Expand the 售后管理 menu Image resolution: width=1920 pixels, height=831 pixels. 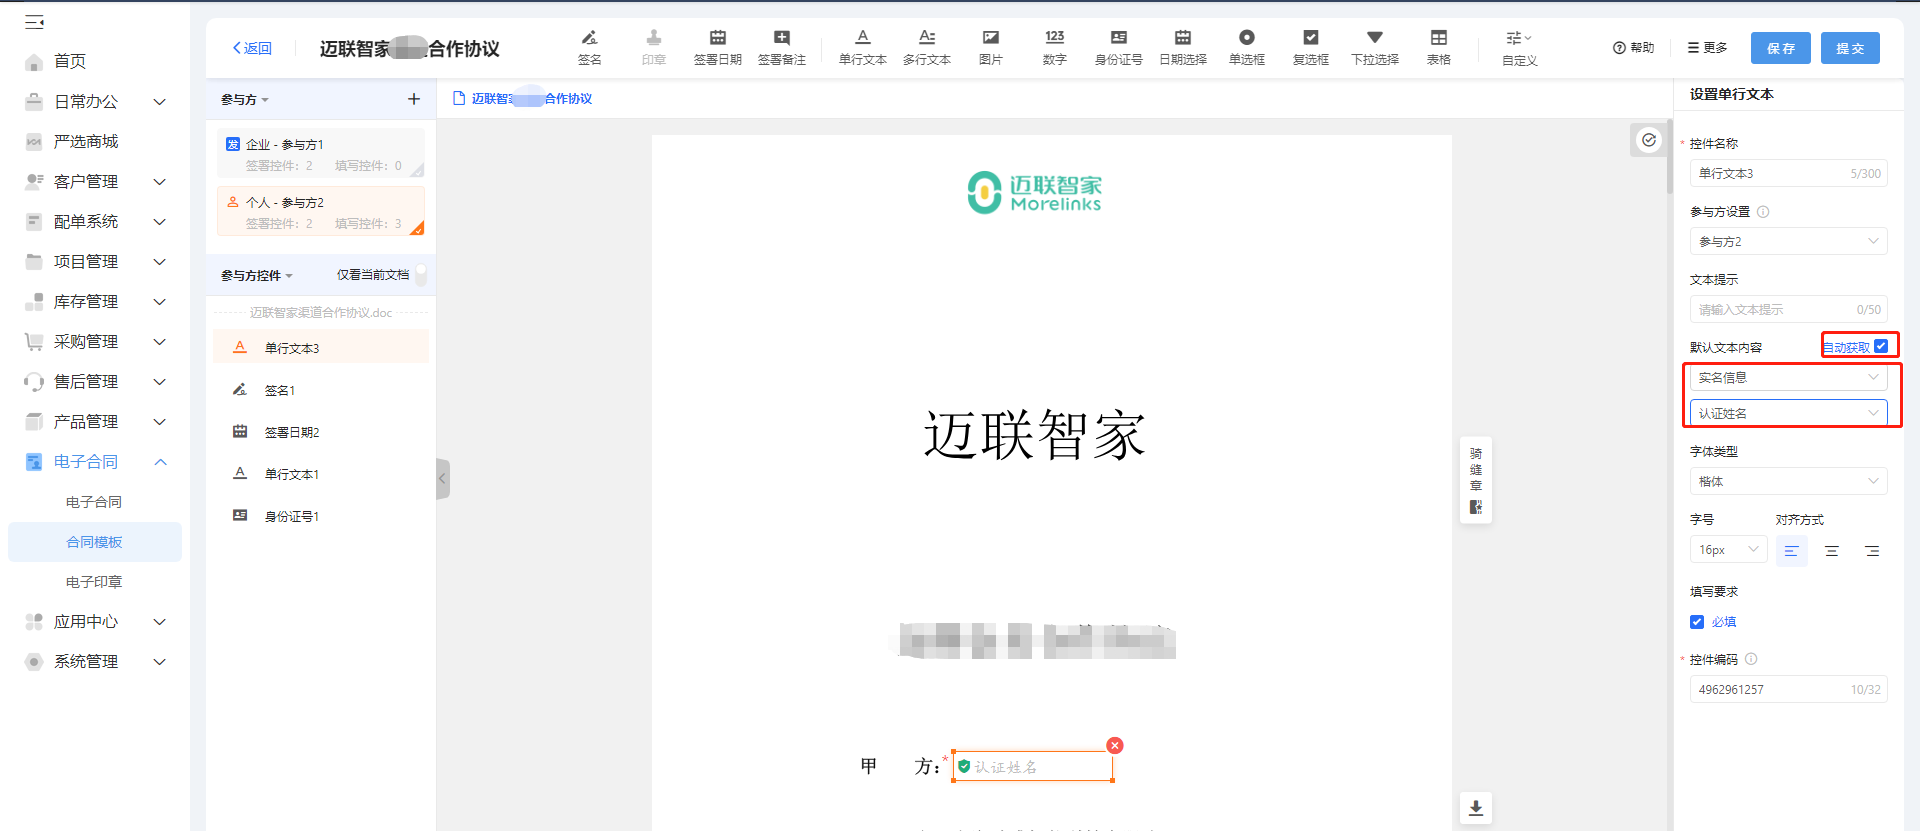(95, 381)
